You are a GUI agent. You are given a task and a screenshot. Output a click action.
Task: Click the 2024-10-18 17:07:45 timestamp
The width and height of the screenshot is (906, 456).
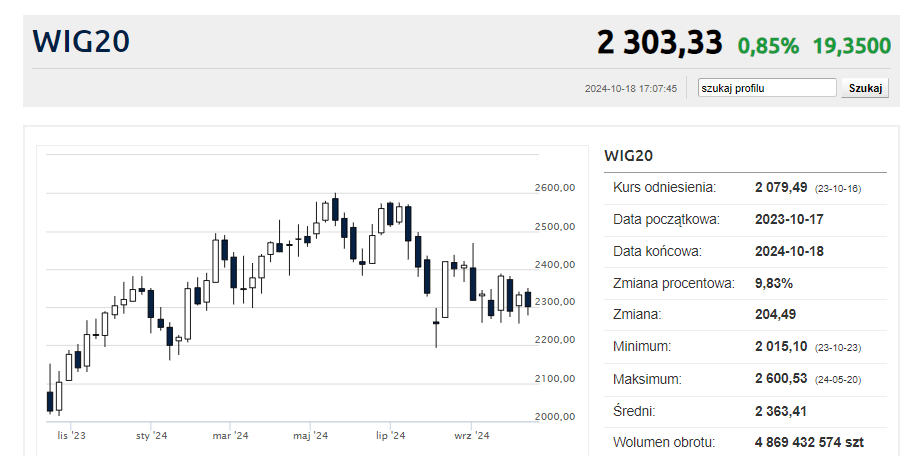631,89
